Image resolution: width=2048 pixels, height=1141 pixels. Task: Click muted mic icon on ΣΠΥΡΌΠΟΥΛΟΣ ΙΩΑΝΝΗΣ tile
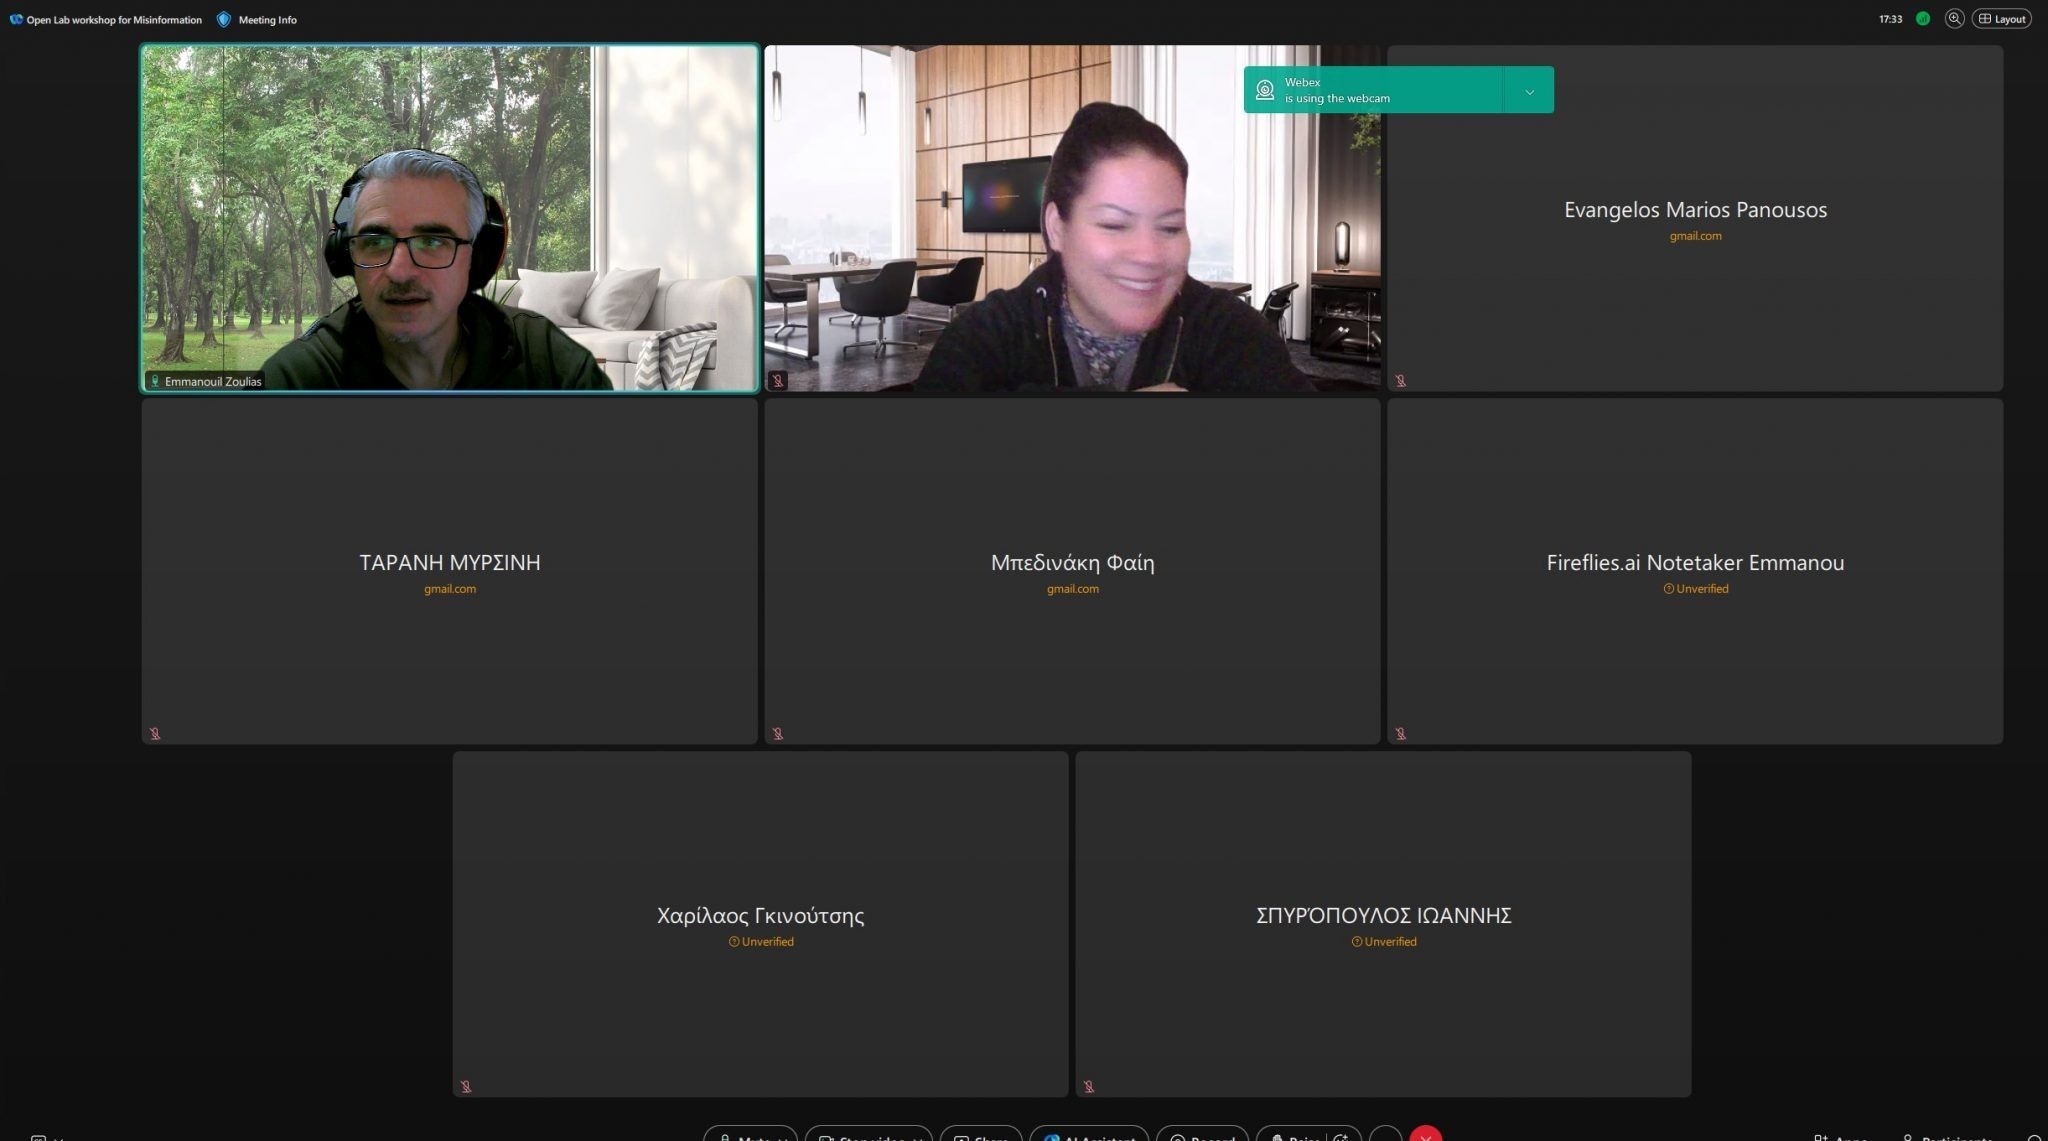(1089, 1086)
